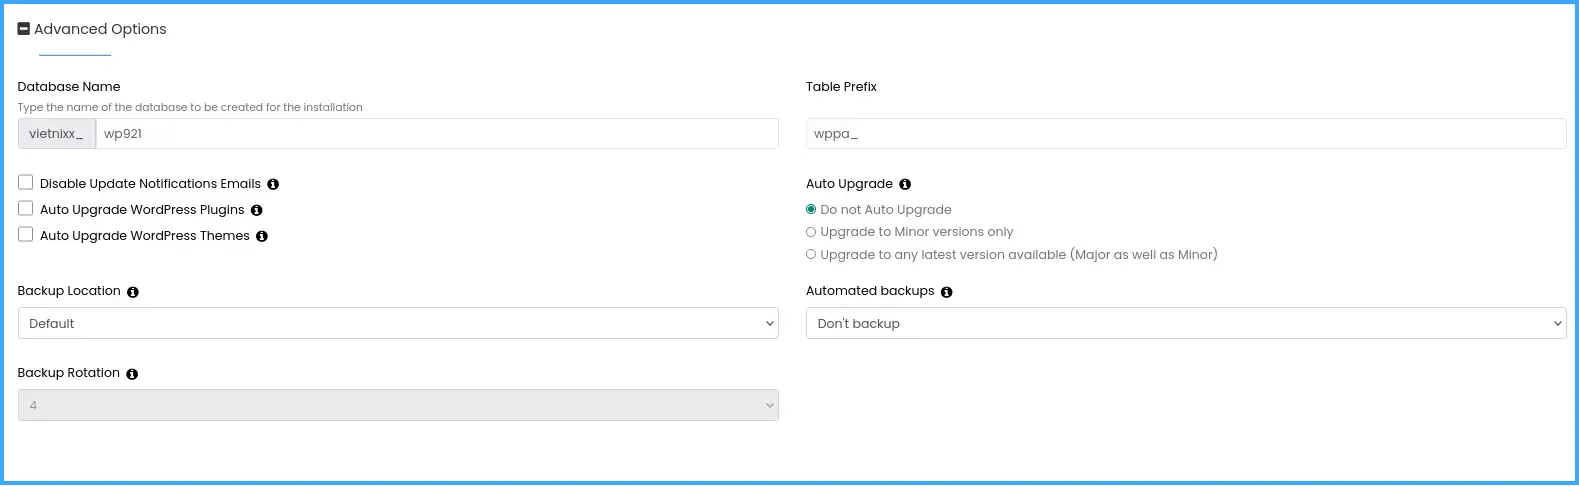The width and height of the screenshot is (1579, 487).
Task: Click the Backup Location label text
Action: coord(69,291)
